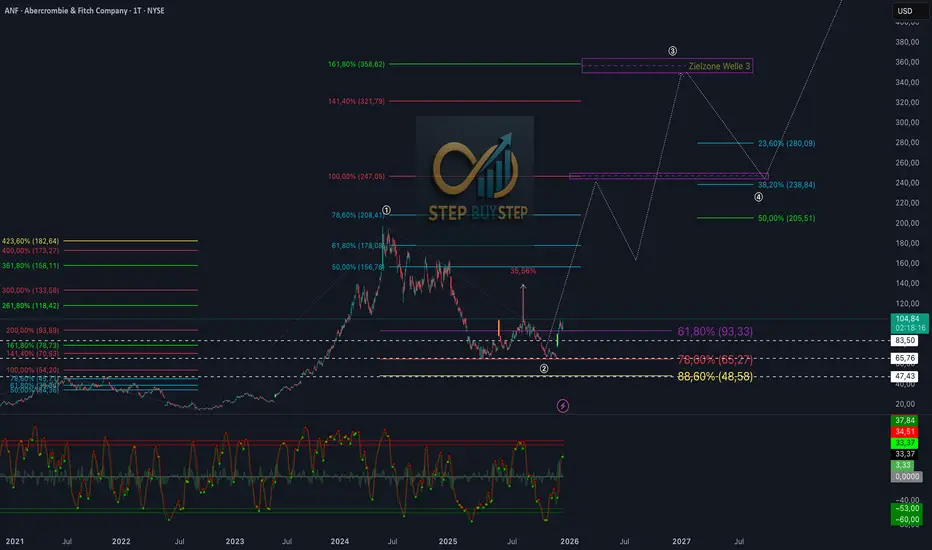Click the 160,00 price axis tick
The height and width of the screenshot is (550, 932).
point(907,263)
